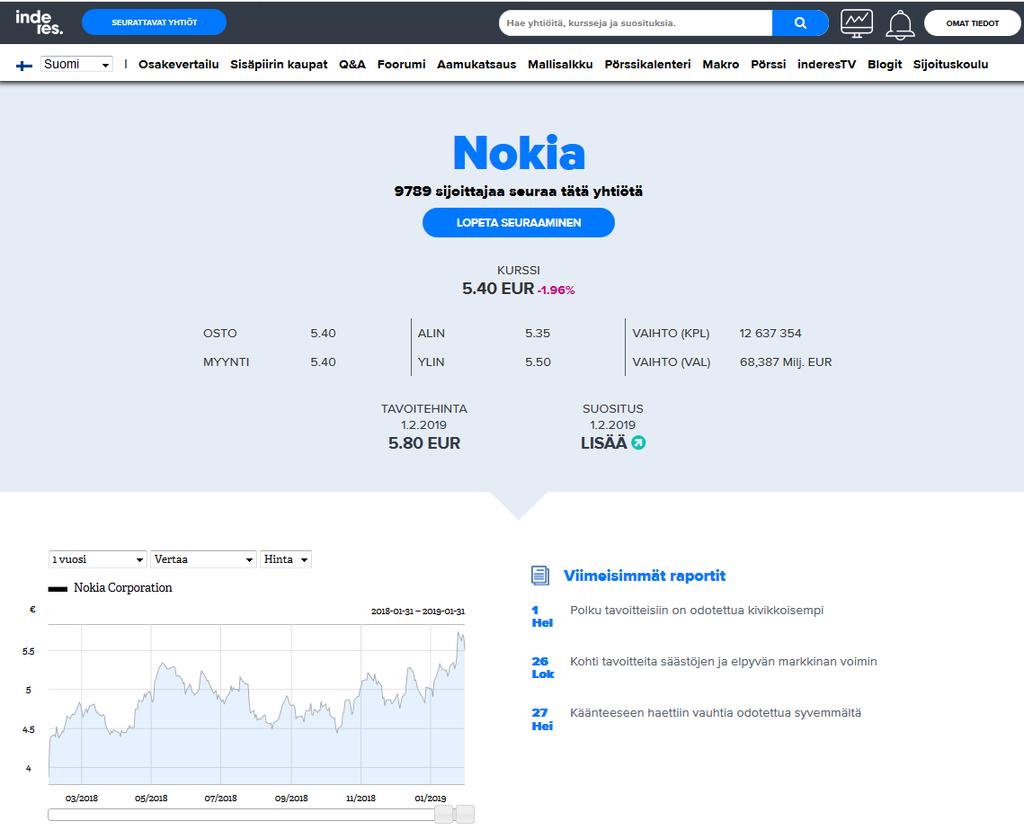Click the left chart range slider handle
This screenshot has height=839, width=1024.
click(x=444, y=814)
